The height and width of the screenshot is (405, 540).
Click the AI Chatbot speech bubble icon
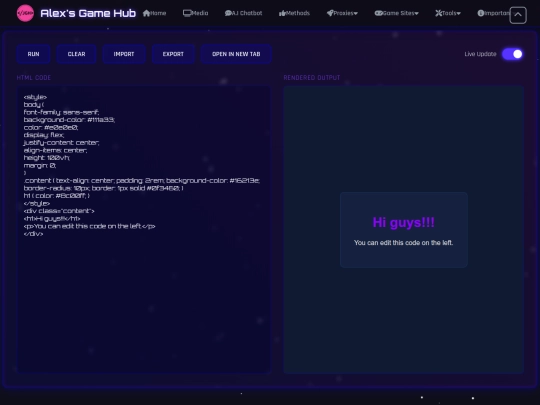pos(228,13)
